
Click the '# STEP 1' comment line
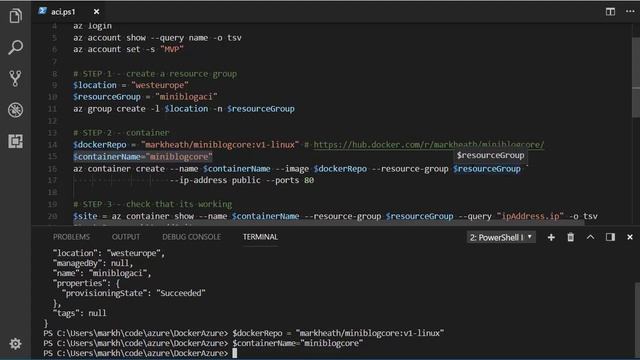pos(155,74)
